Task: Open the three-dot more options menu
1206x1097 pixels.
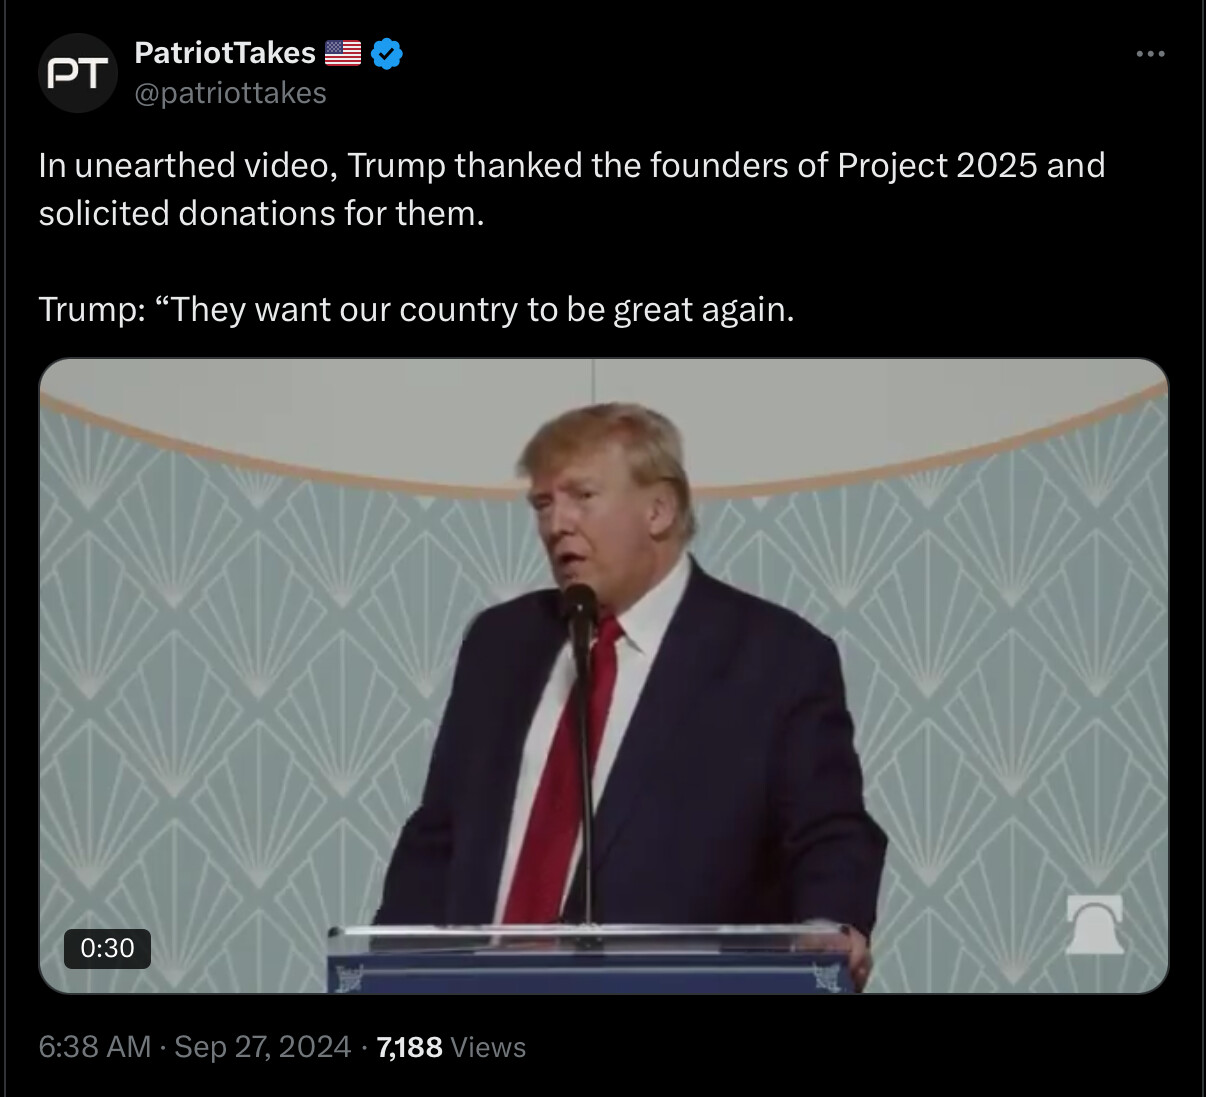Action: pos(1151,54)
